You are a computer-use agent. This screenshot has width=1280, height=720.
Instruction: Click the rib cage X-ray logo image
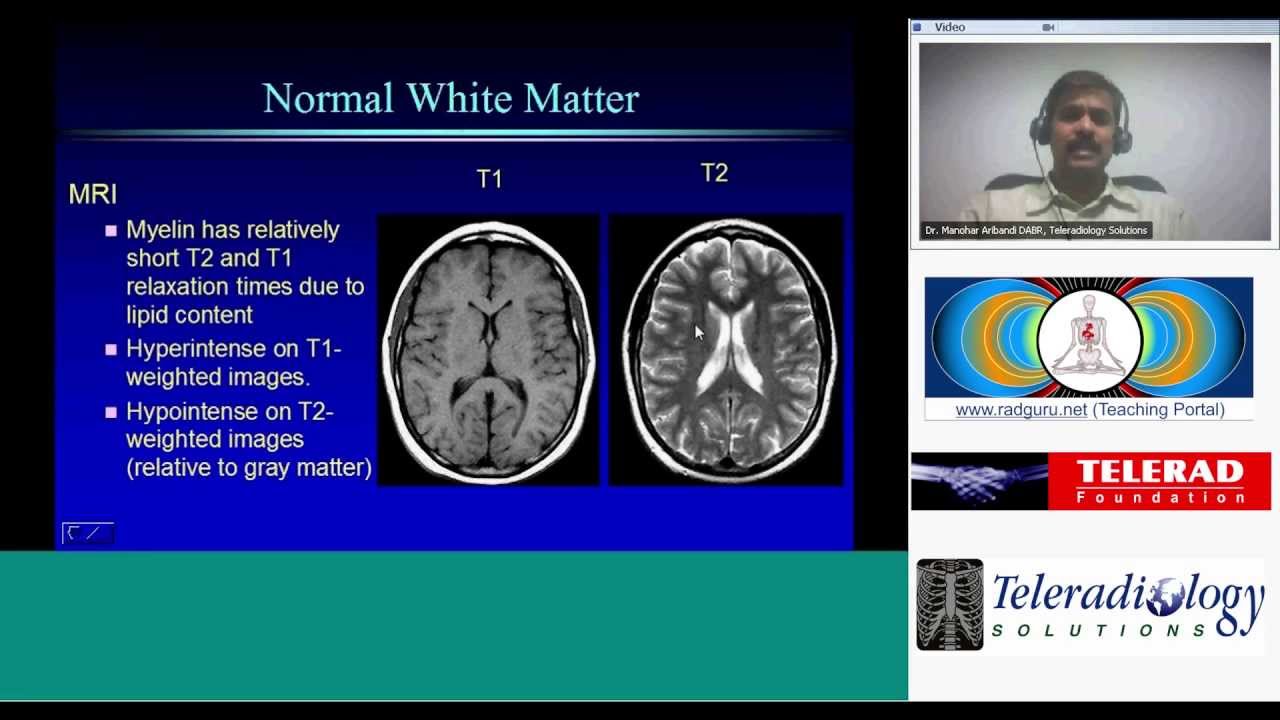click(950, 605)
